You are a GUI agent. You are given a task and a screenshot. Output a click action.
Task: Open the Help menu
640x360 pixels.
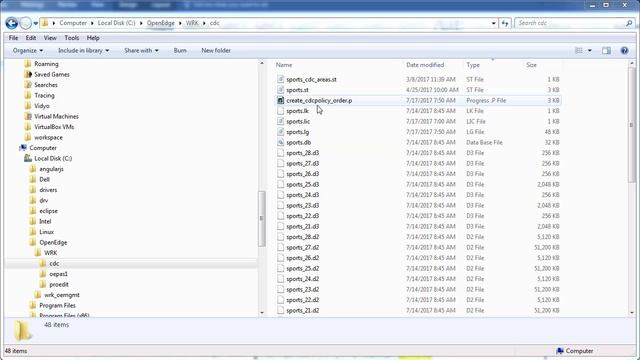[93, 38]
